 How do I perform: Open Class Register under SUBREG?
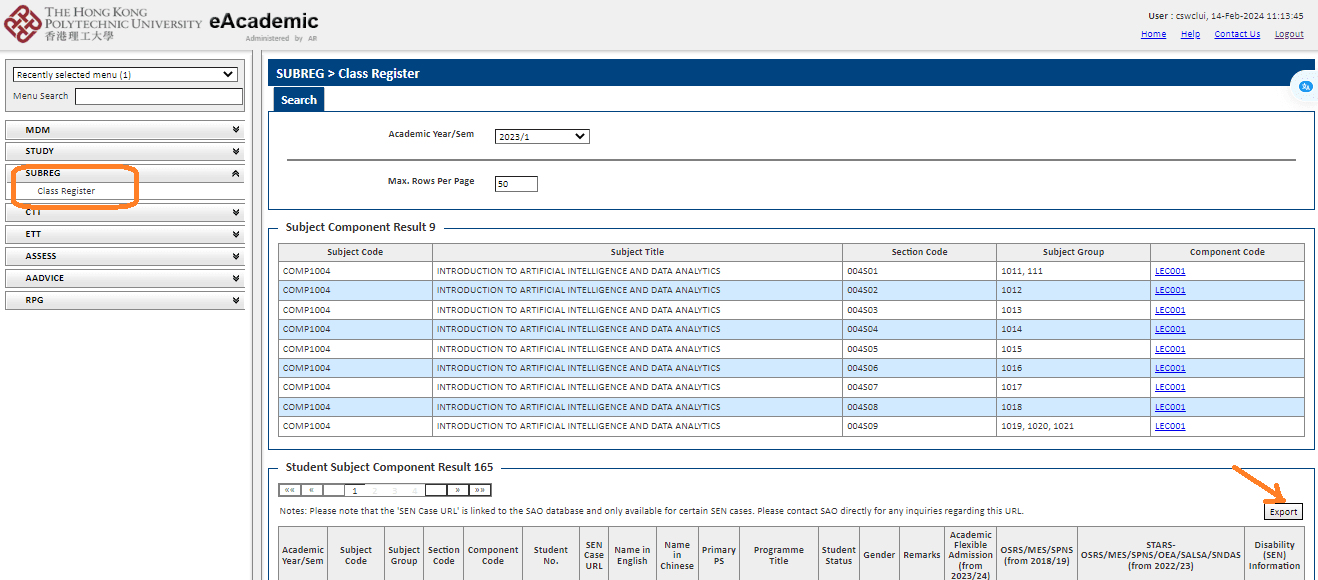click(x=66, y=191)
